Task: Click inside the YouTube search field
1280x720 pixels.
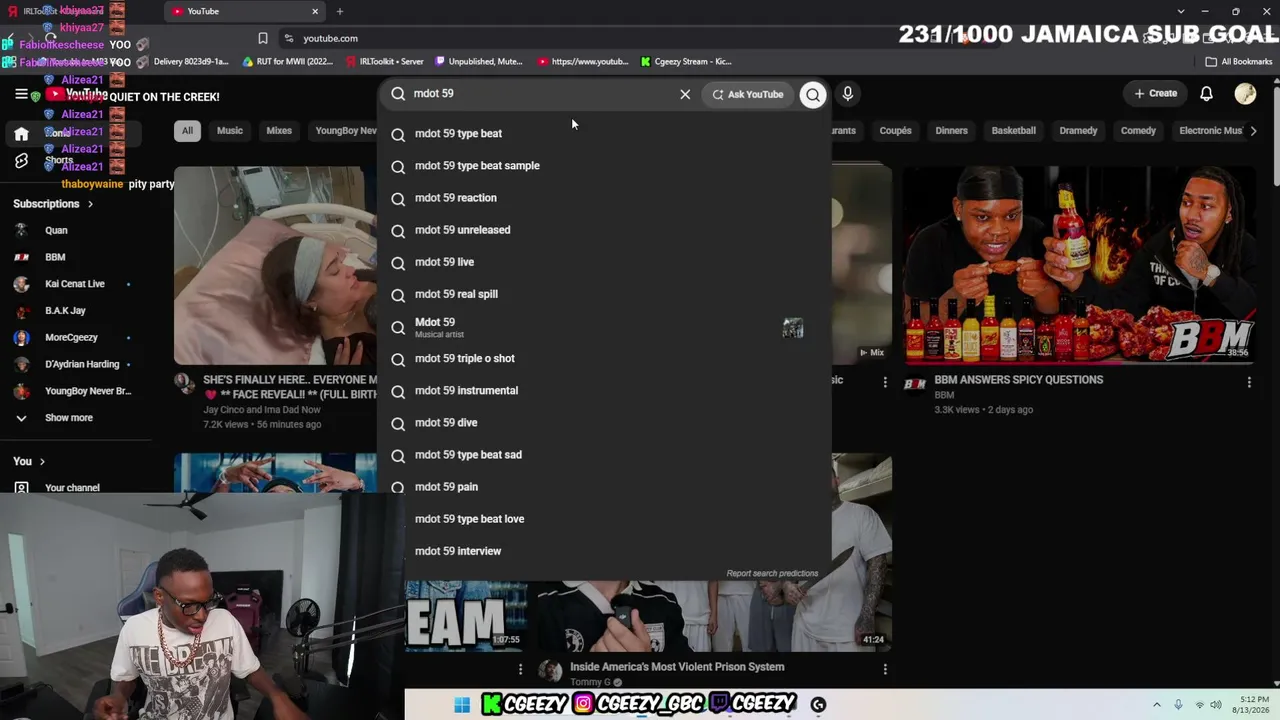Action: tap(540, 94)
